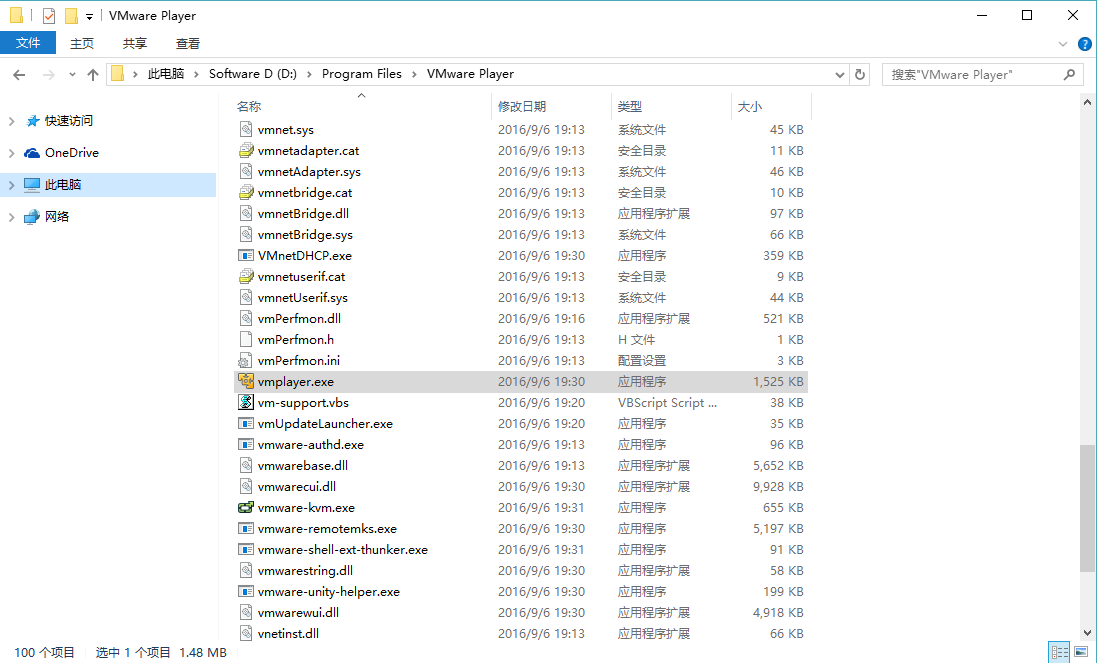1097x663 pixels.
Task: Click the vmplayer.exe application icon
Action: tap(246, 381)
